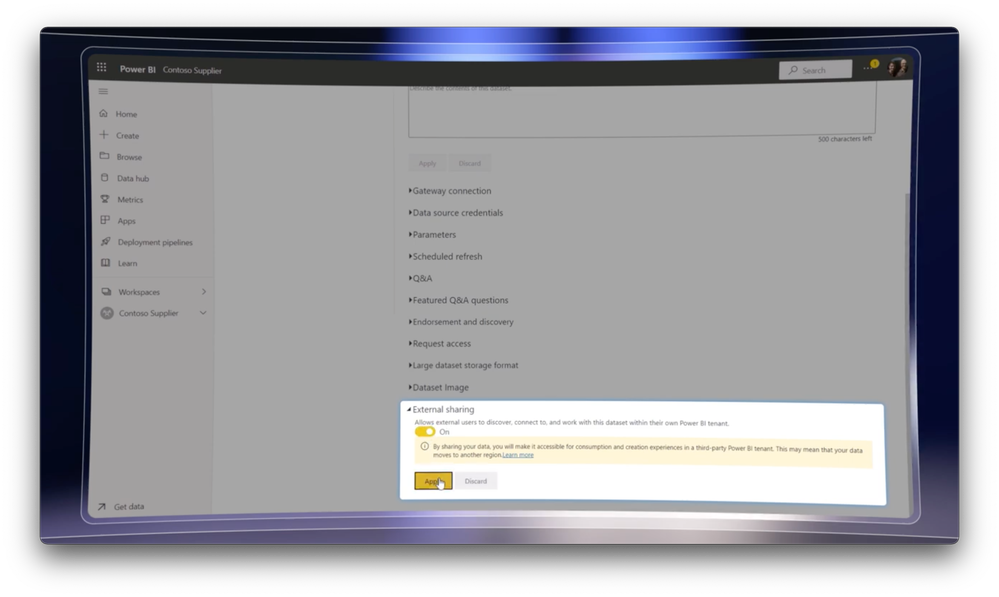Click the Contoso Supplier header label

pyautogui.click(x=192, y=70)
